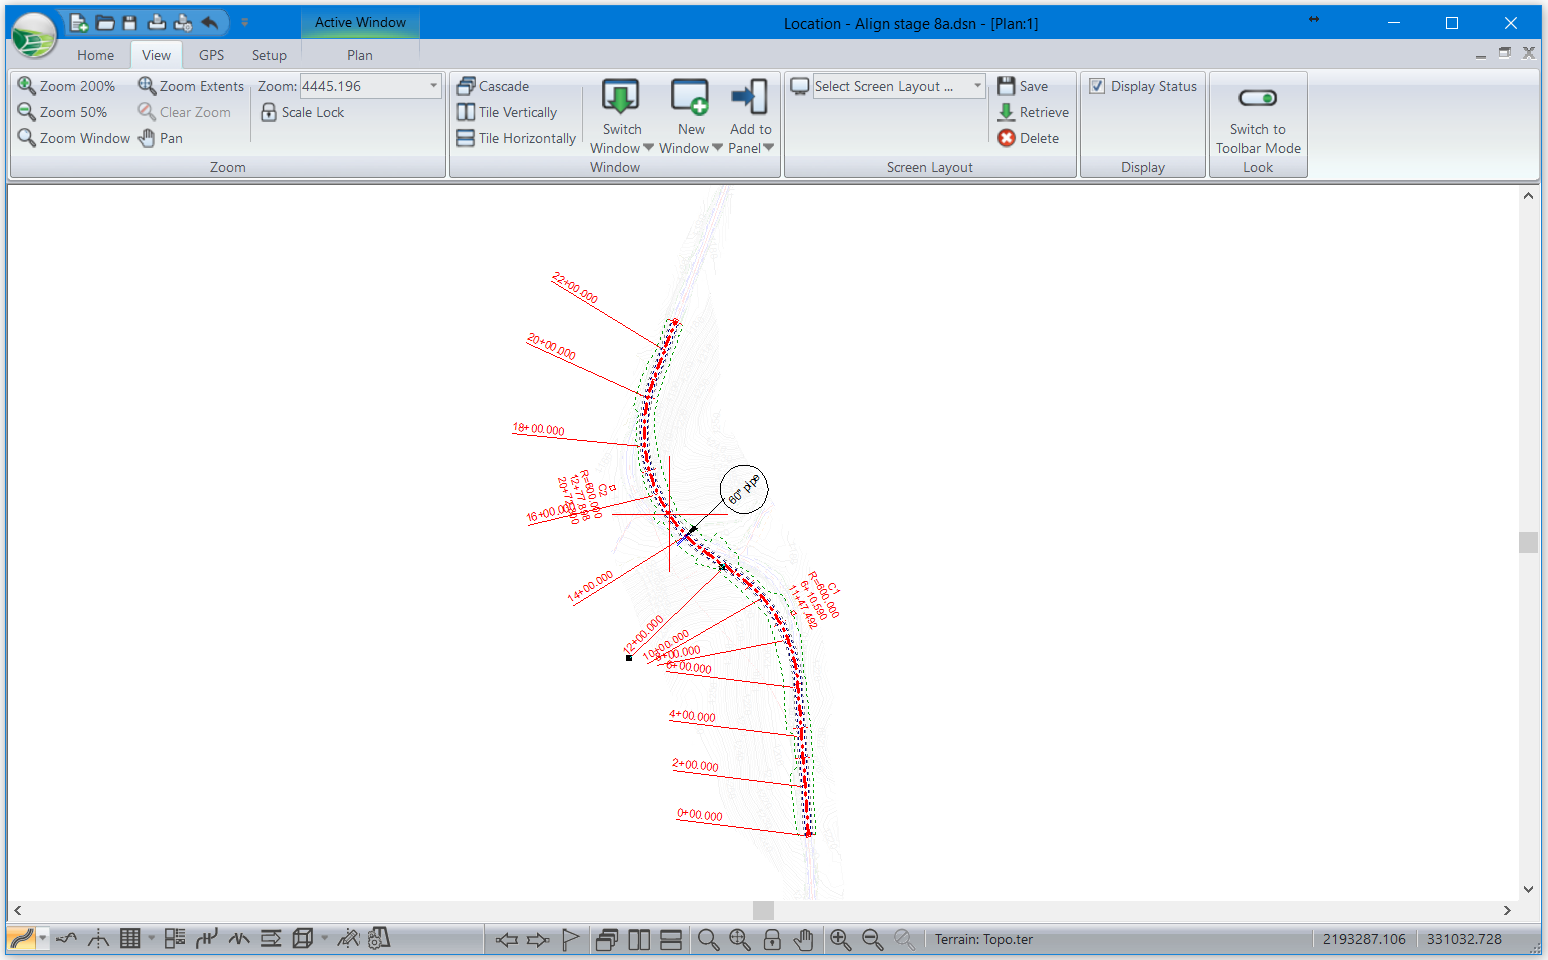Click the flag icon in bottom toolbar
This screenshot has width=1548, height=960.
[x=570, y=939]
